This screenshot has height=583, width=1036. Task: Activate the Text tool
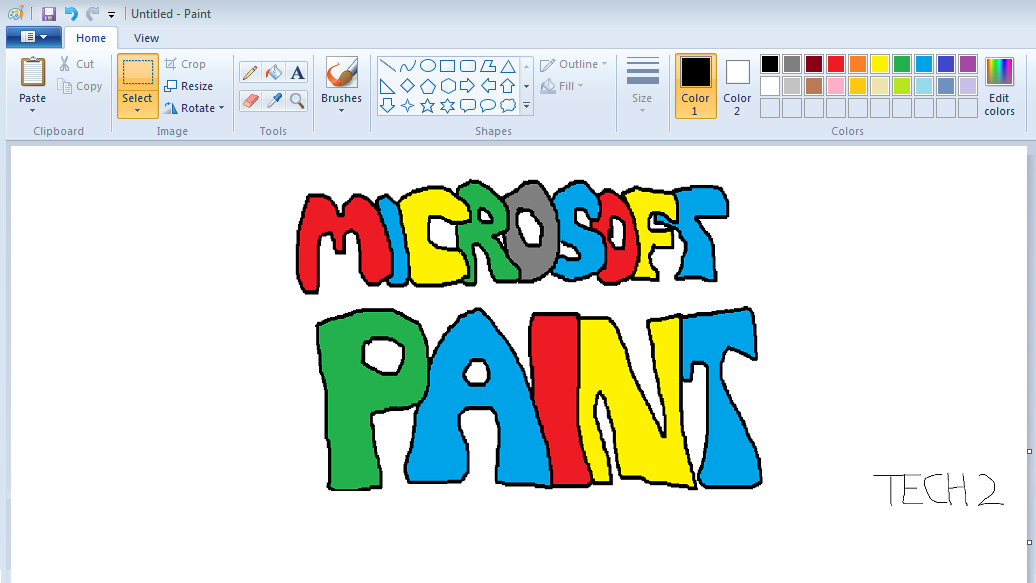click(297, 73)
